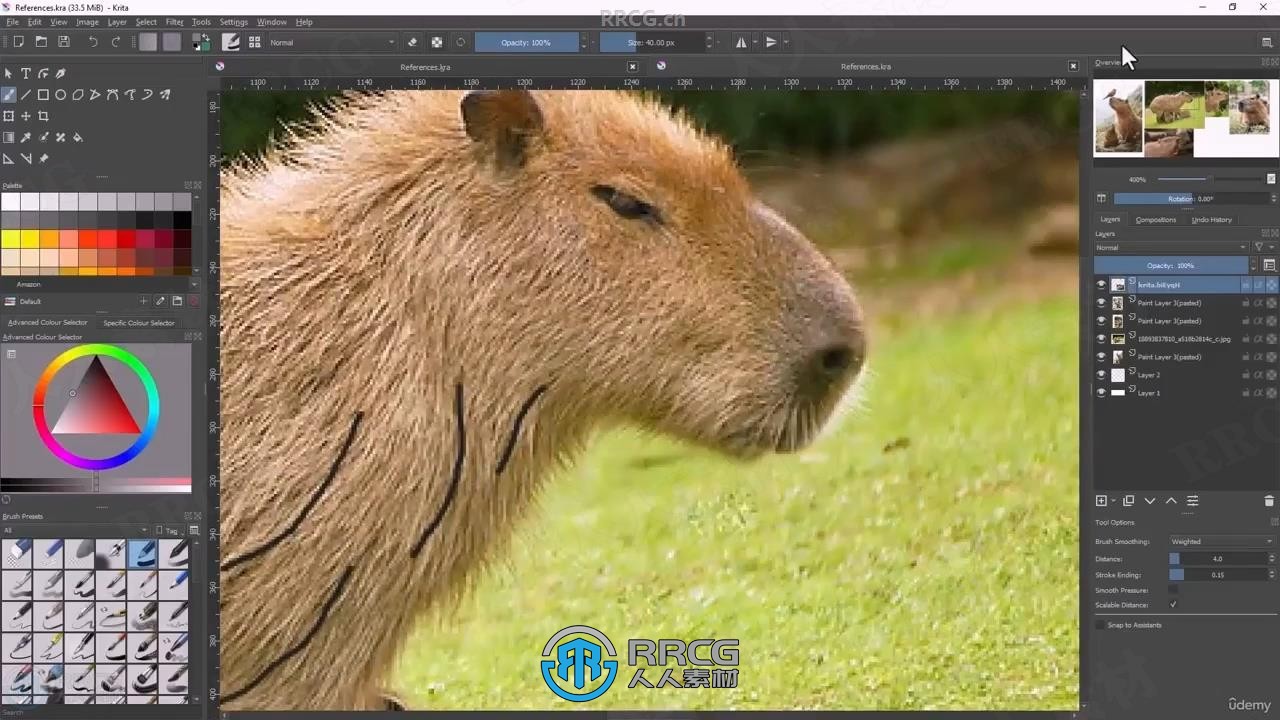The height and width of the screenshot is (720, 1280).
Task: Select the Freehand Brush tool
Action: 8,95
